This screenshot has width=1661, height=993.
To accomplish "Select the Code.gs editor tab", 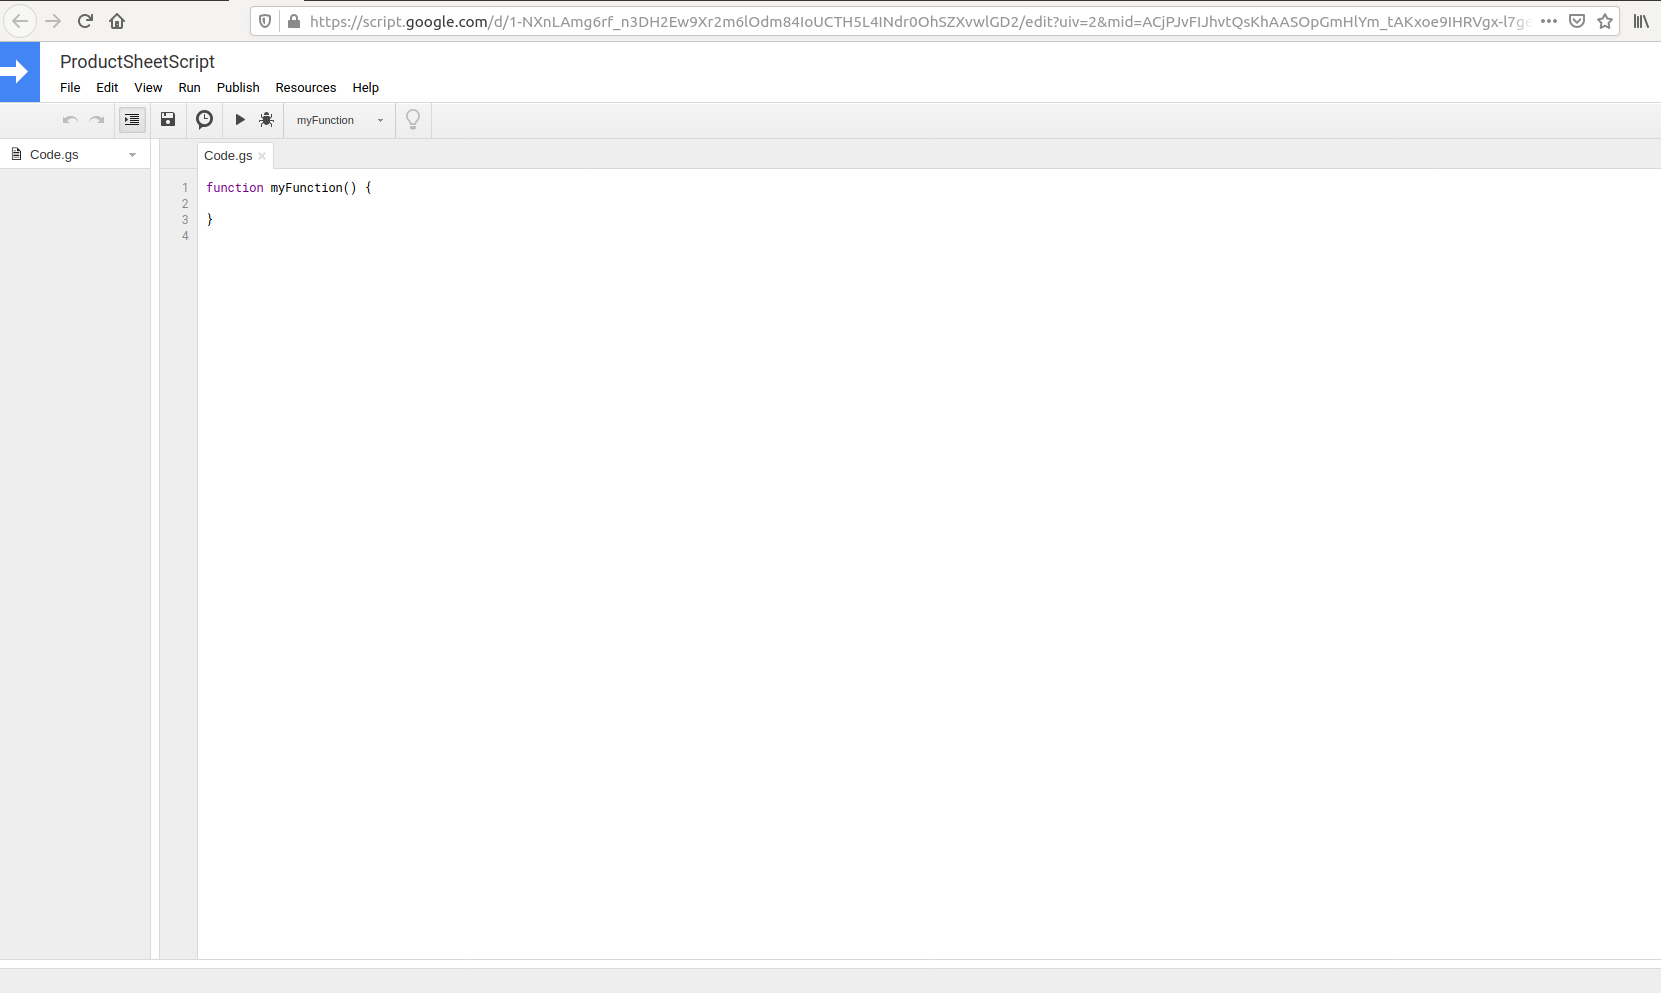I will point(227,156).
